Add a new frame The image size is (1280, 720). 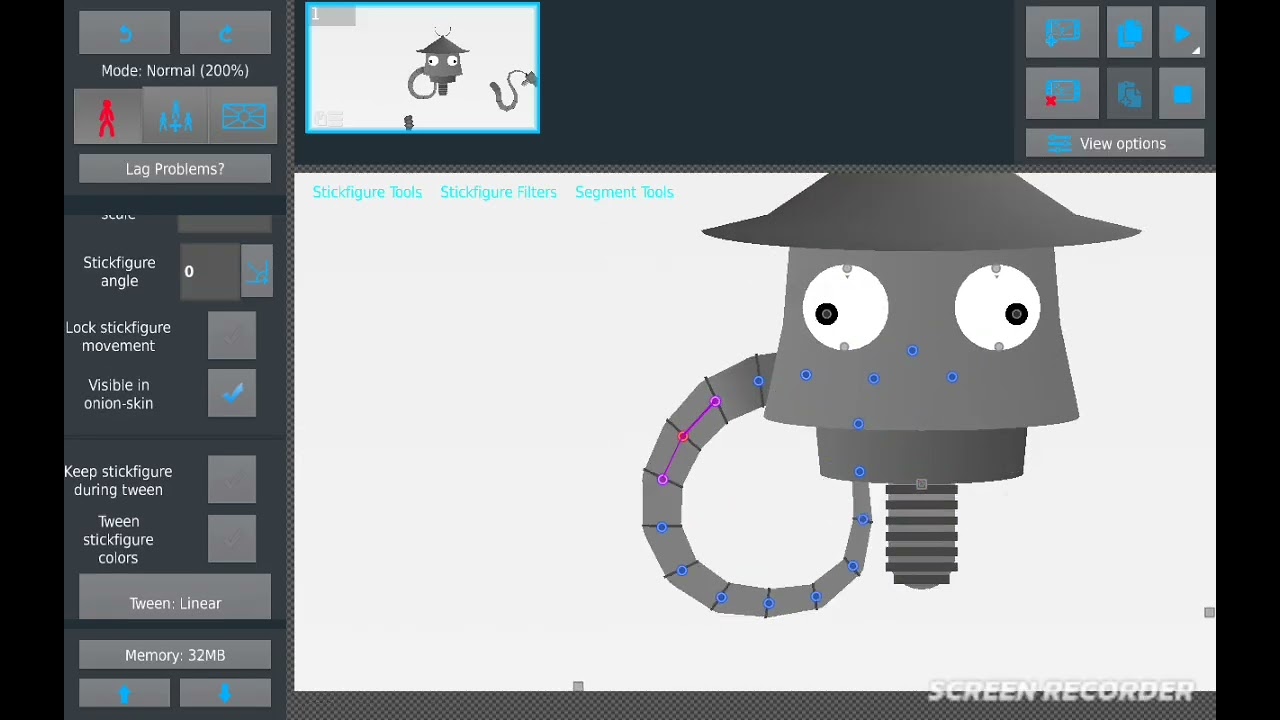[x=1062, y=33]
